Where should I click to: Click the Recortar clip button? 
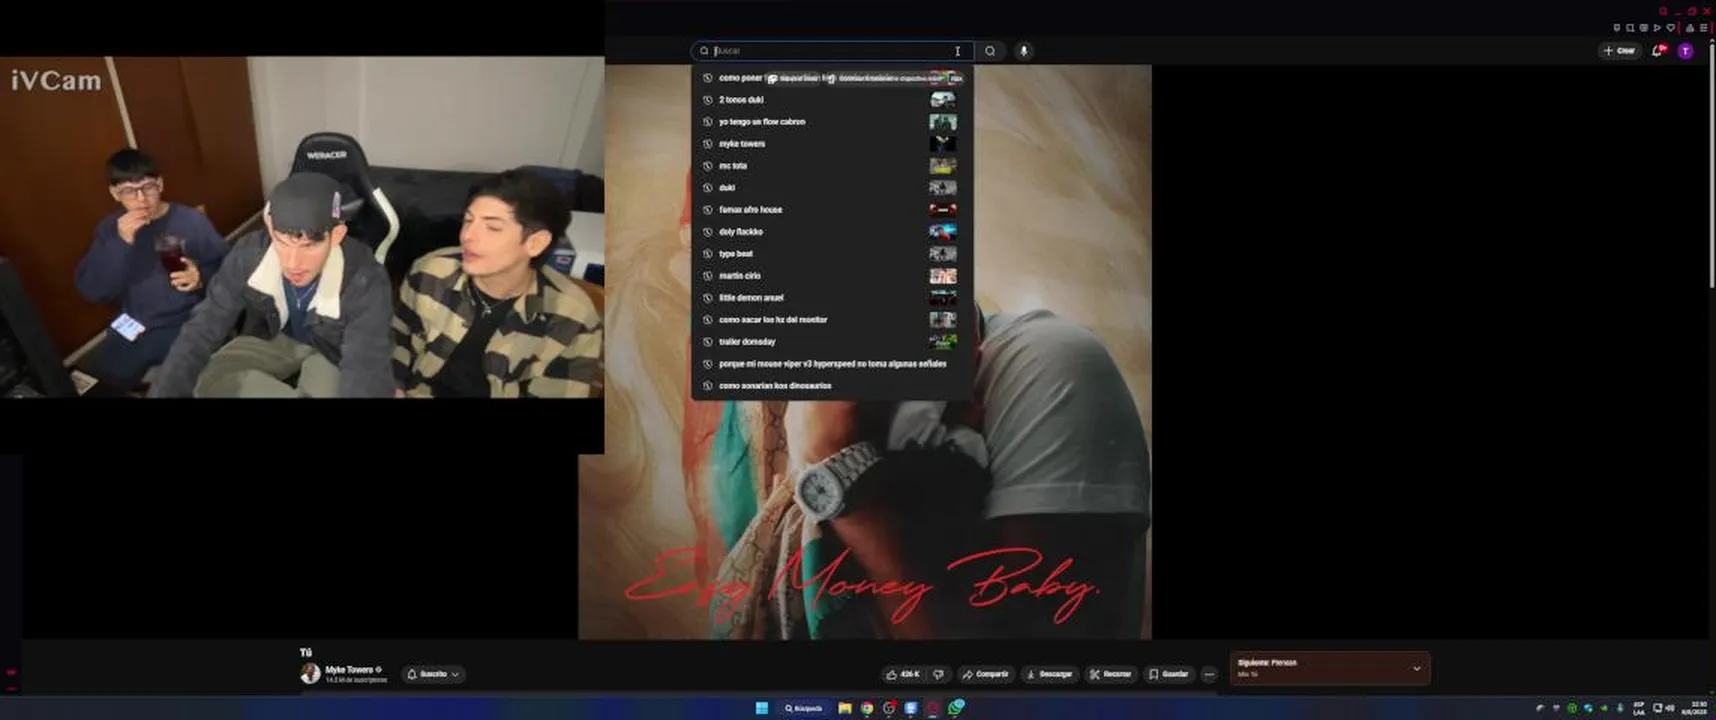click(1111, 674)
